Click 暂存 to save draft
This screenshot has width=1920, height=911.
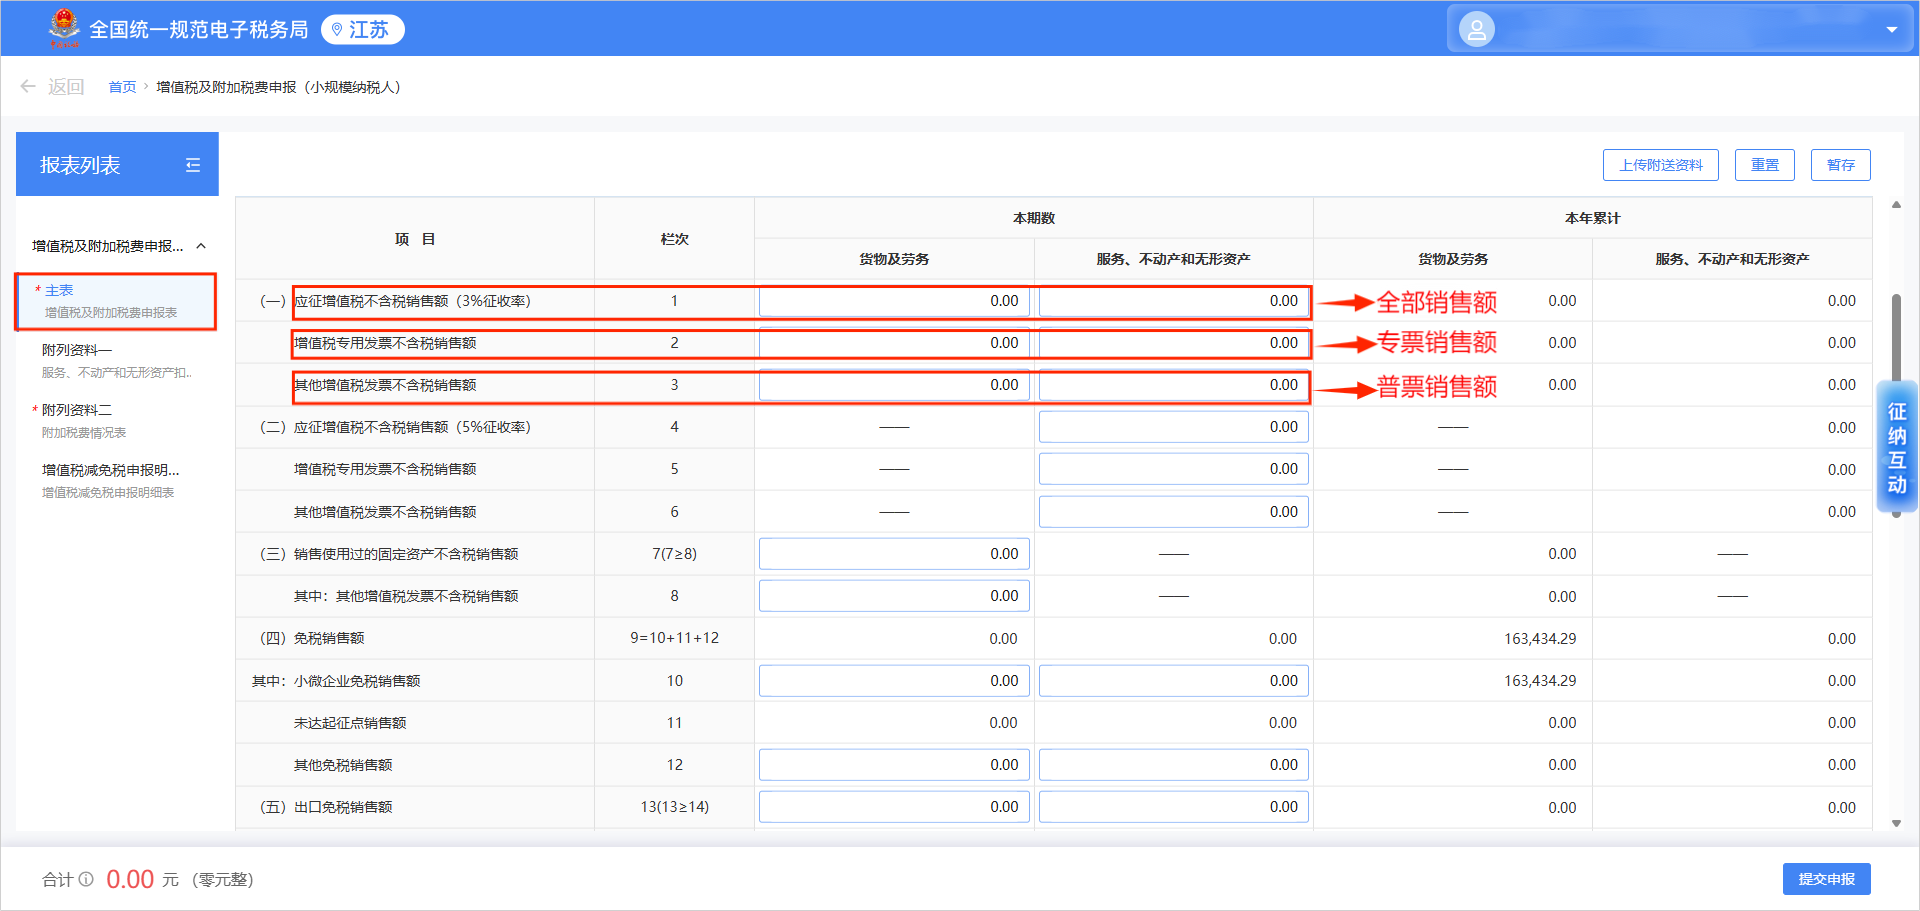(1840, 165)
